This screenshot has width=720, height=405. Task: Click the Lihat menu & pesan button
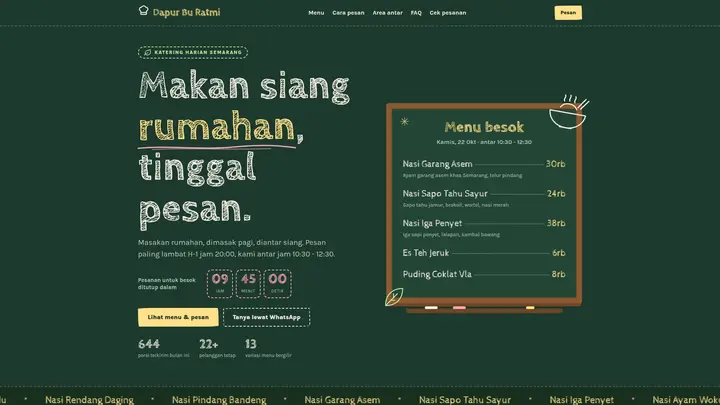coord(178,317)
